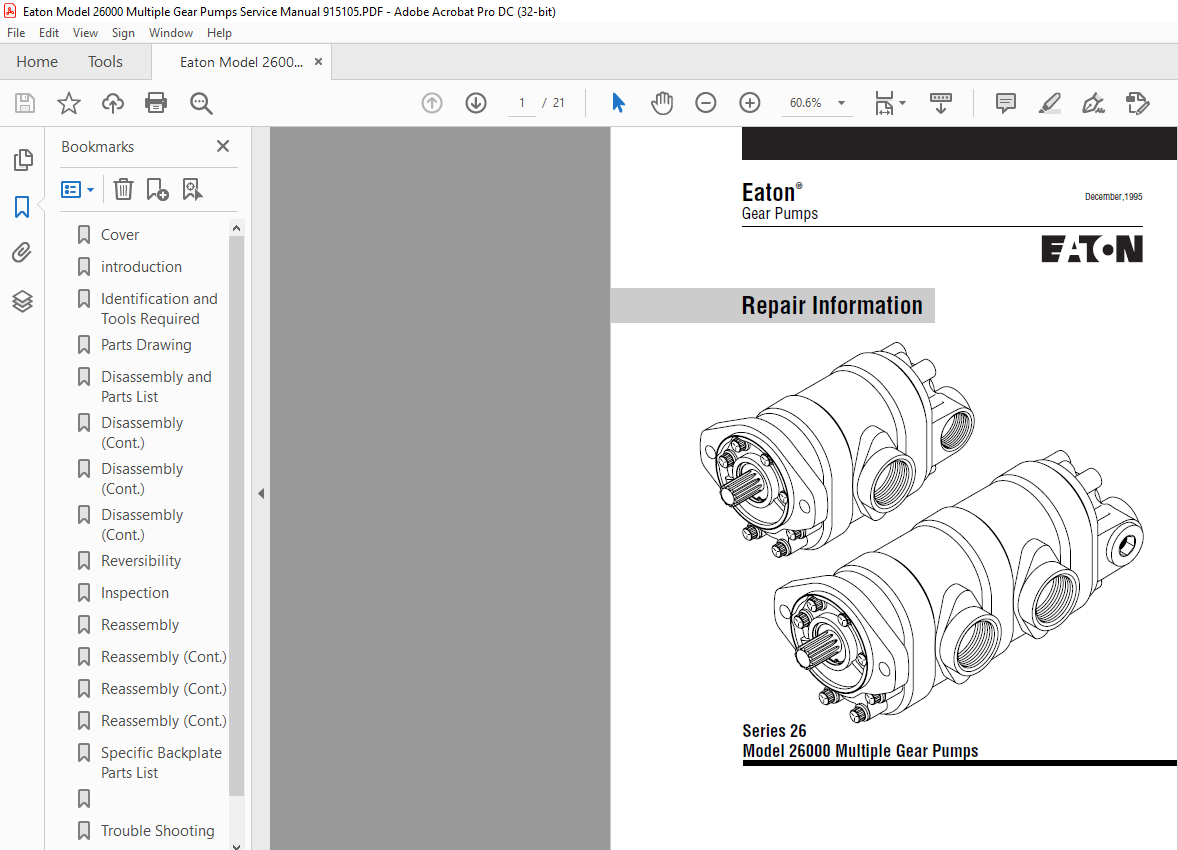Click the page number input field
Image resolution: width=1178 pixels, height=850 pixels.
(x=521, y=103)
